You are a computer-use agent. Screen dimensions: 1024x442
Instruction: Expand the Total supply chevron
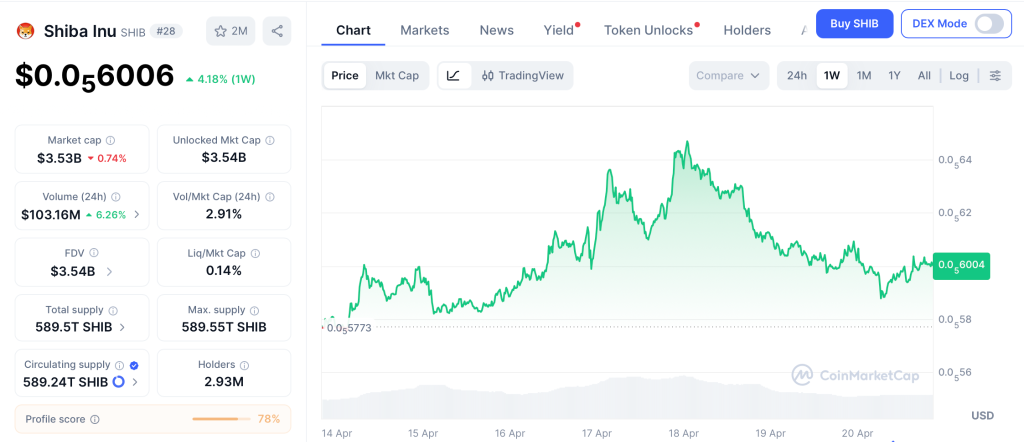(123, 327)
